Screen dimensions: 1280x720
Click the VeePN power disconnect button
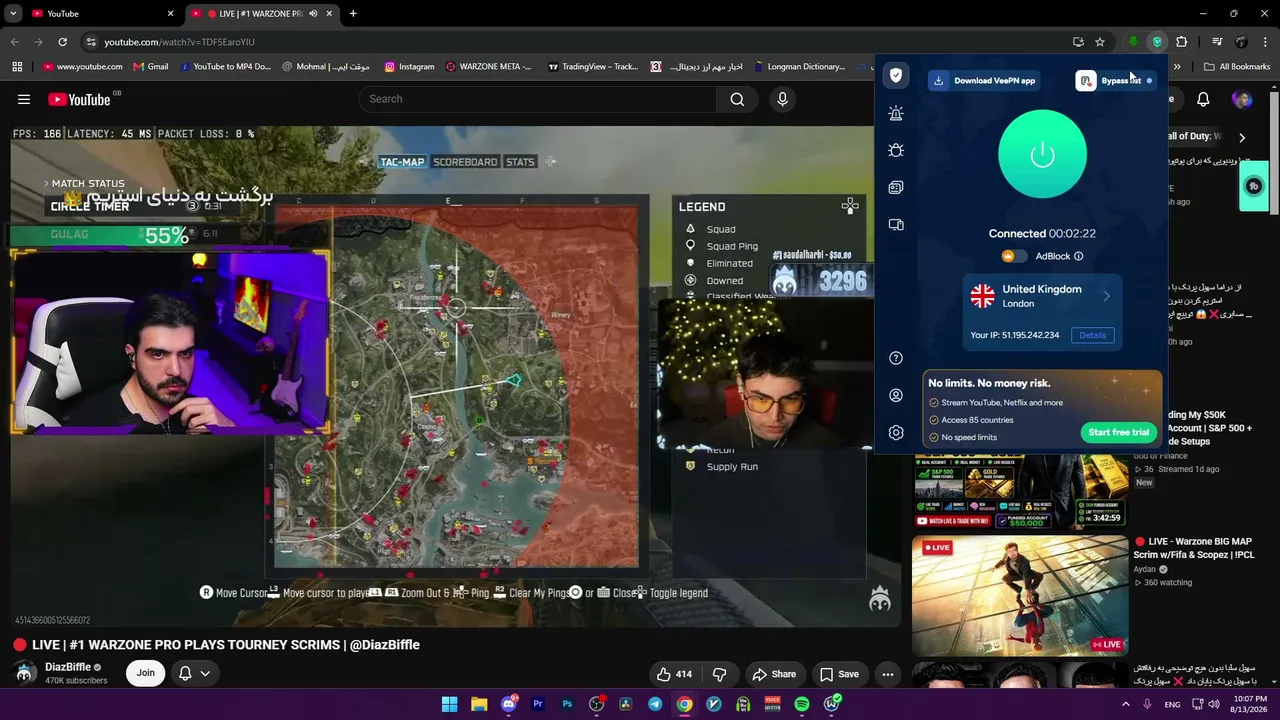(1042, 154)
